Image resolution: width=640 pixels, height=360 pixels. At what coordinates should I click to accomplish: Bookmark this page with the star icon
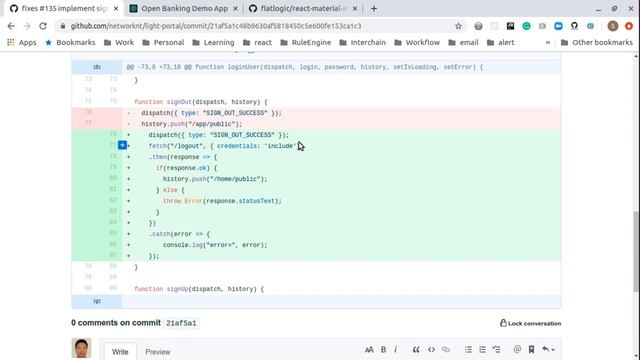coord(458,26)
